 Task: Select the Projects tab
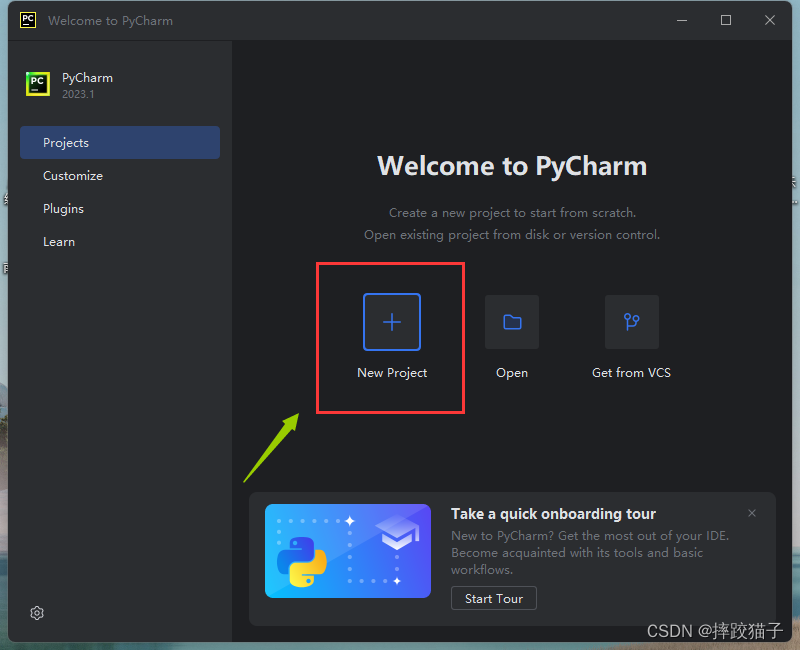click(120, 142)
